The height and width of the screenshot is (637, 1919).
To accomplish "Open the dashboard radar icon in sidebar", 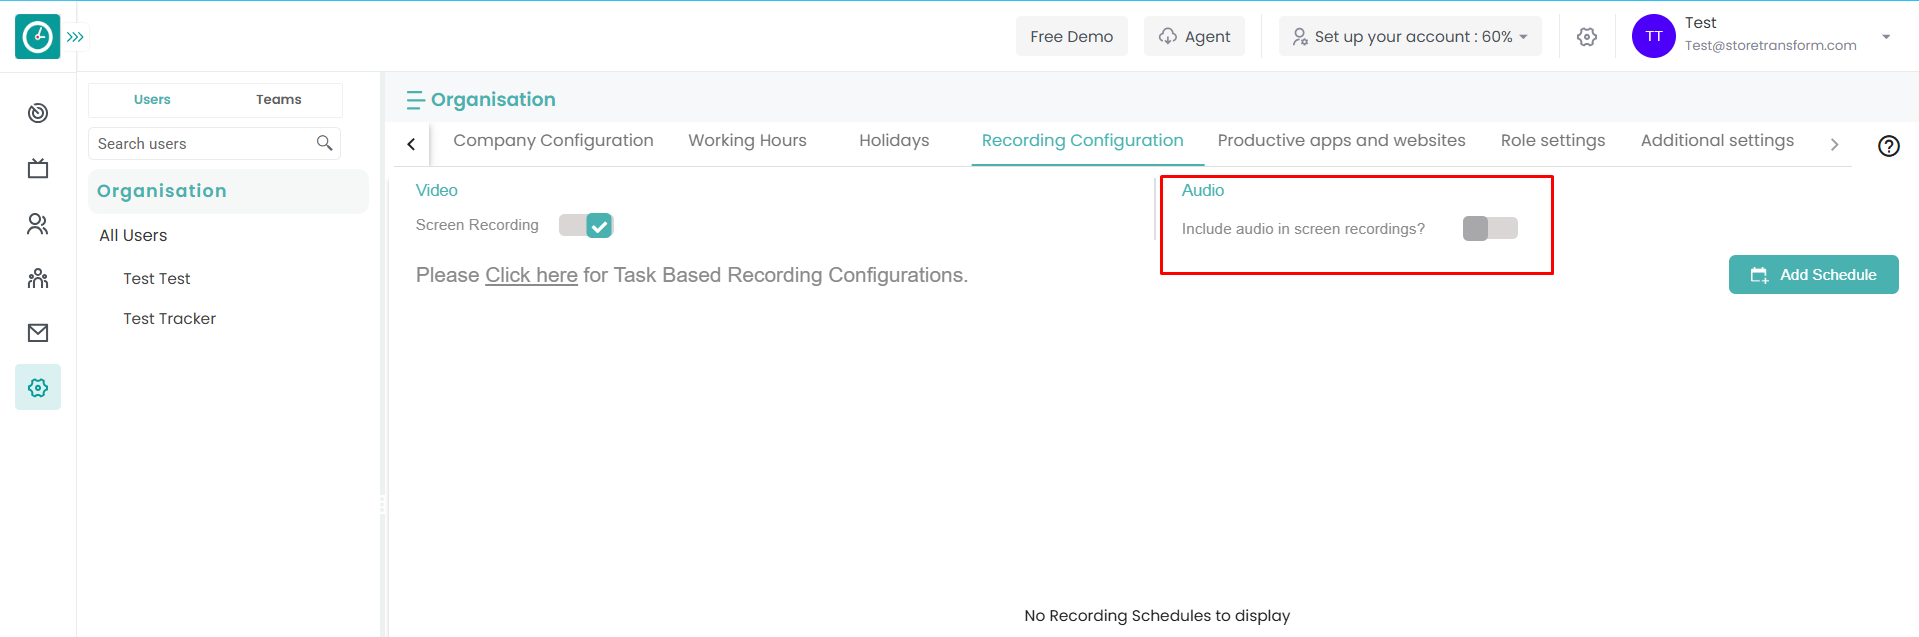I will [38, 113].
